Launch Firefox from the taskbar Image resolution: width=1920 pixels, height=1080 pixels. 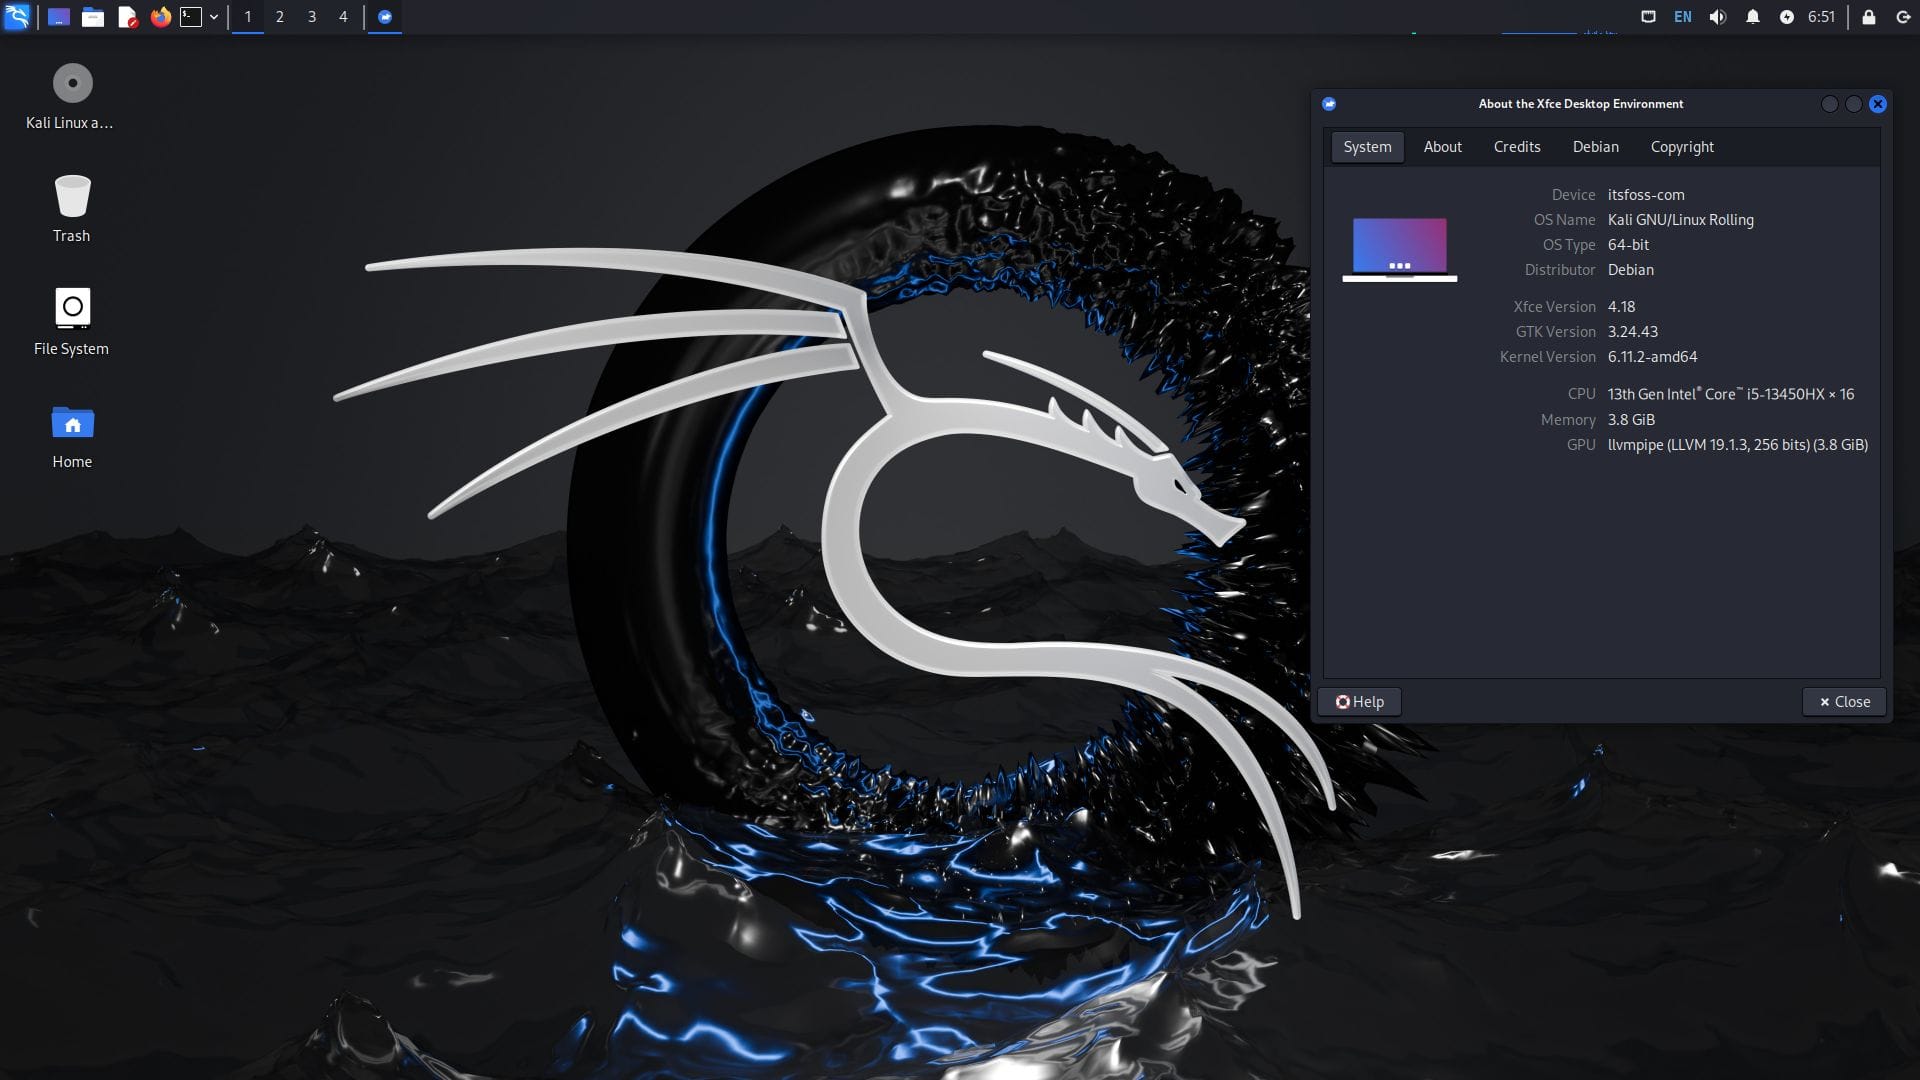160,16
